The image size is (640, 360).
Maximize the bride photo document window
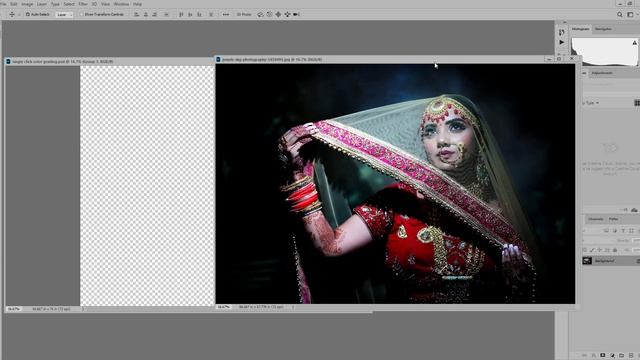[x=559, y=59]
